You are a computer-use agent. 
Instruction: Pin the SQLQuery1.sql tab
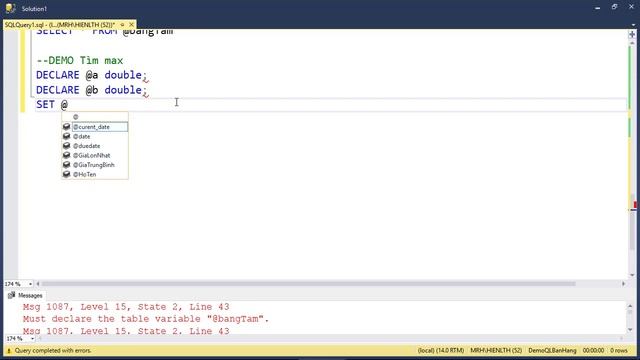122,25
